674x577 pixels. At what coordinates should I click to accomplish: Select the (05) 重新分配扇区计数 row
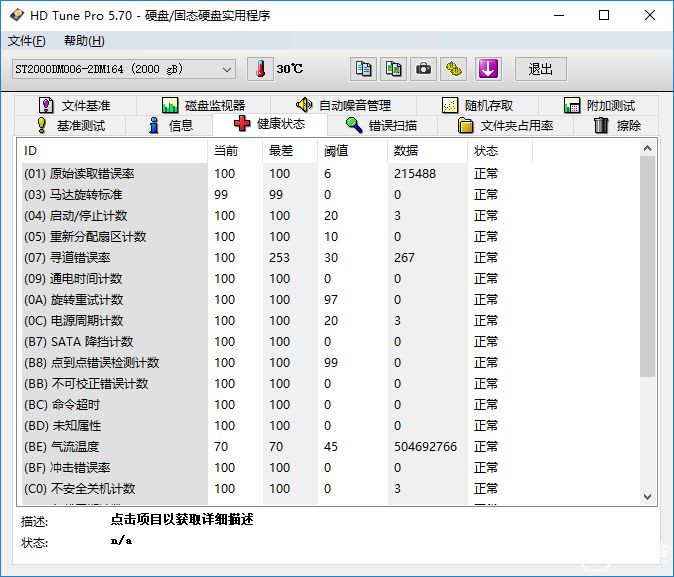pos(277,237)
